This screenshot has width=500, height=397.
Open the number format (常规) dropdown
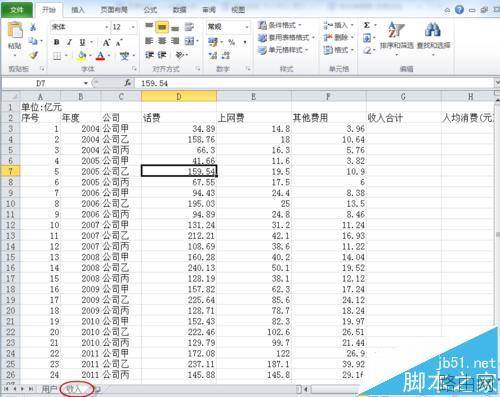coord(247,27)
